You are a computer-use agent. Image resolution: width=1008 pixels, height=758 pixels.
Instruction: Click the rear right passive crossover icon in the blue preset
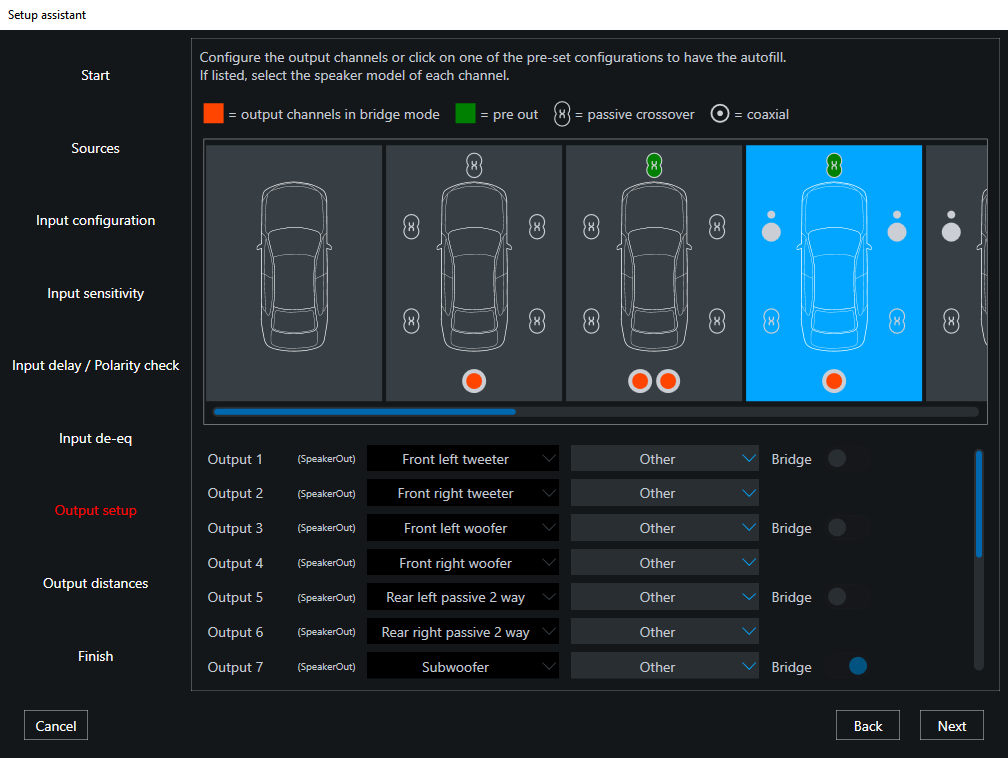point(897,321)
